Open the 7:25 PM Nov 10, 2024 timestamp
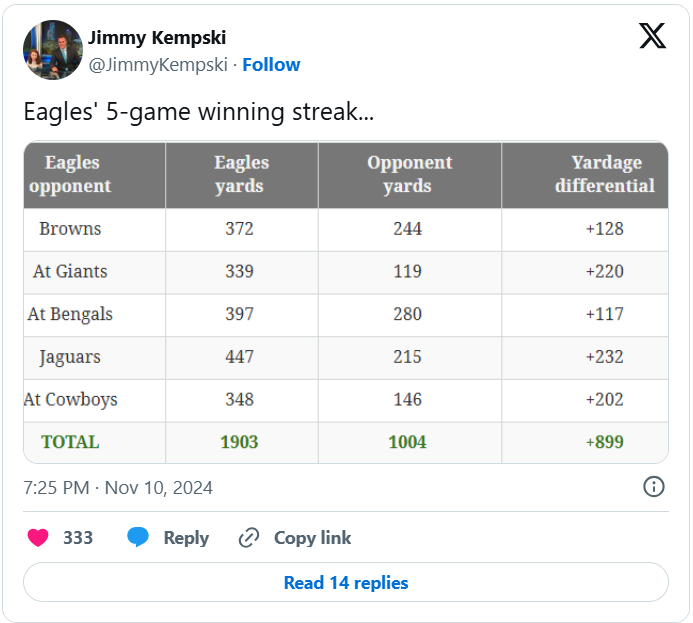The height and width of the screenshot is (623, 693). tap(118, 488)
